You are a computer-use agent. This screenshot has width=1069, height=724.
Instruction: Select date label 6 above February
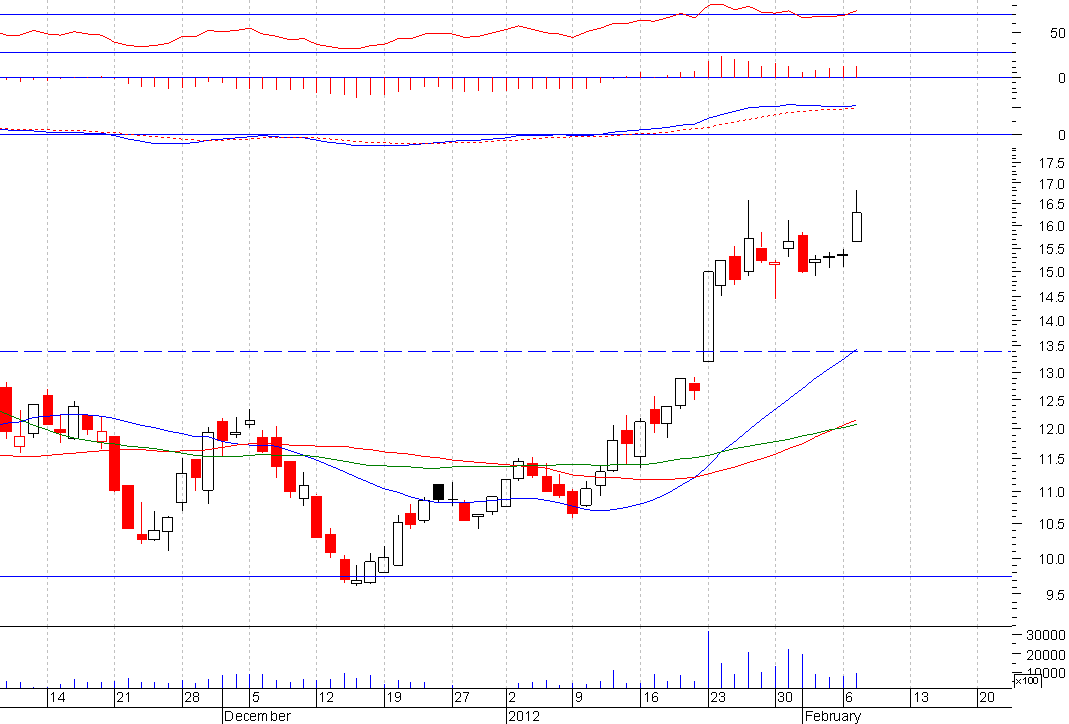click(849, 697)
